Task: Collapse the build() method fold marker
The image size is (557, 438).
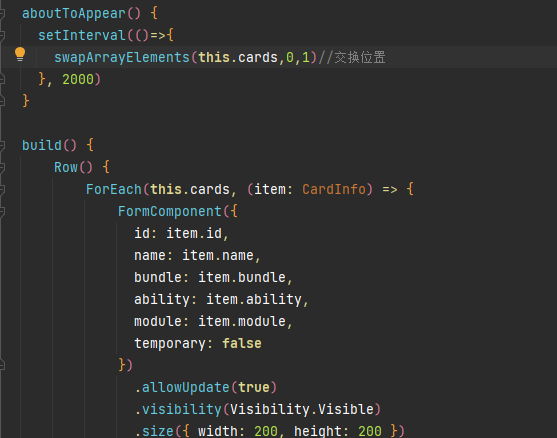Action: [x=2, y=145]
